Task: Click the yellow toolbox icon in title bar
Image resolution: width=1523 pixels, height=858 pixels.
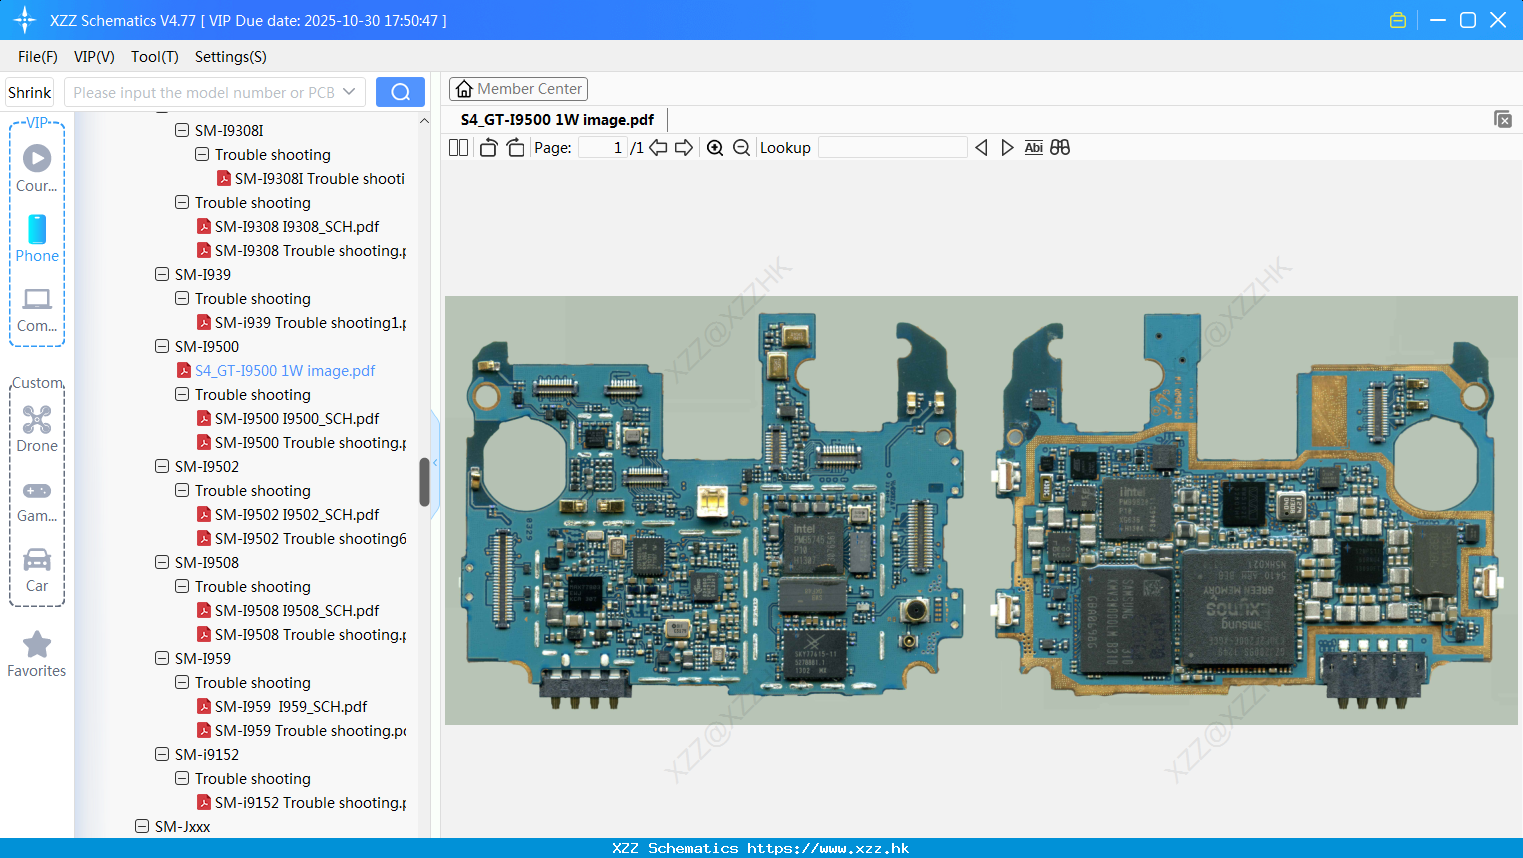Action: click(x=1398, y=20)
